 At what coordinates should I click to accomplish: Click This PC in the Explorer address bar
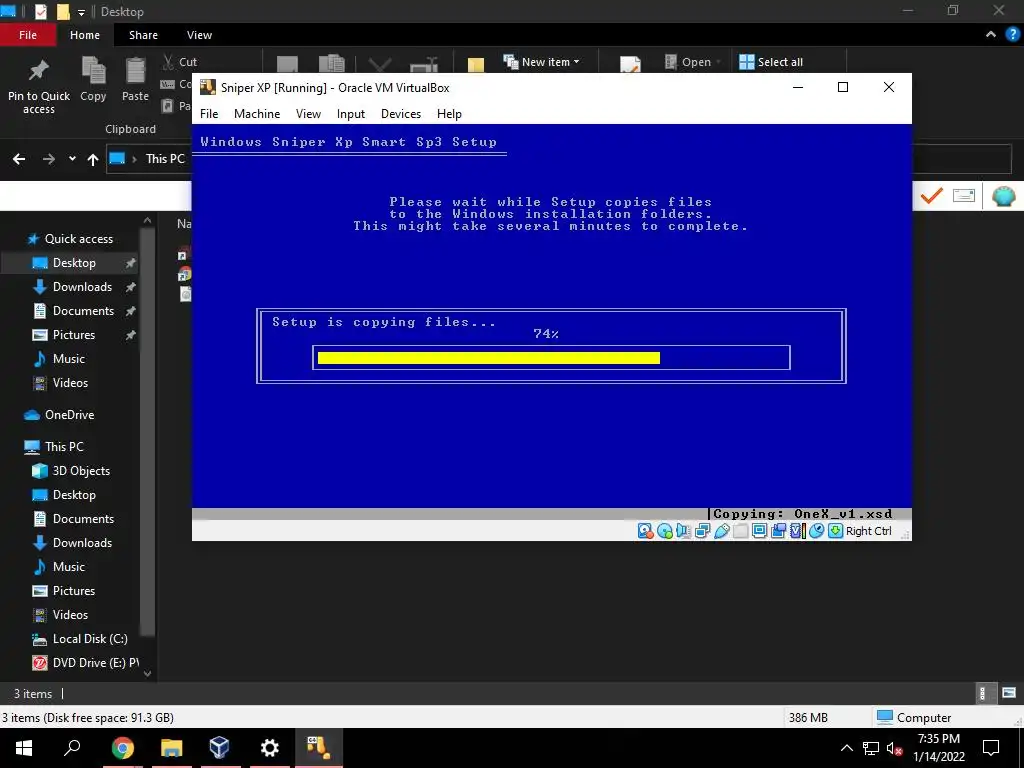coord(165,159)
